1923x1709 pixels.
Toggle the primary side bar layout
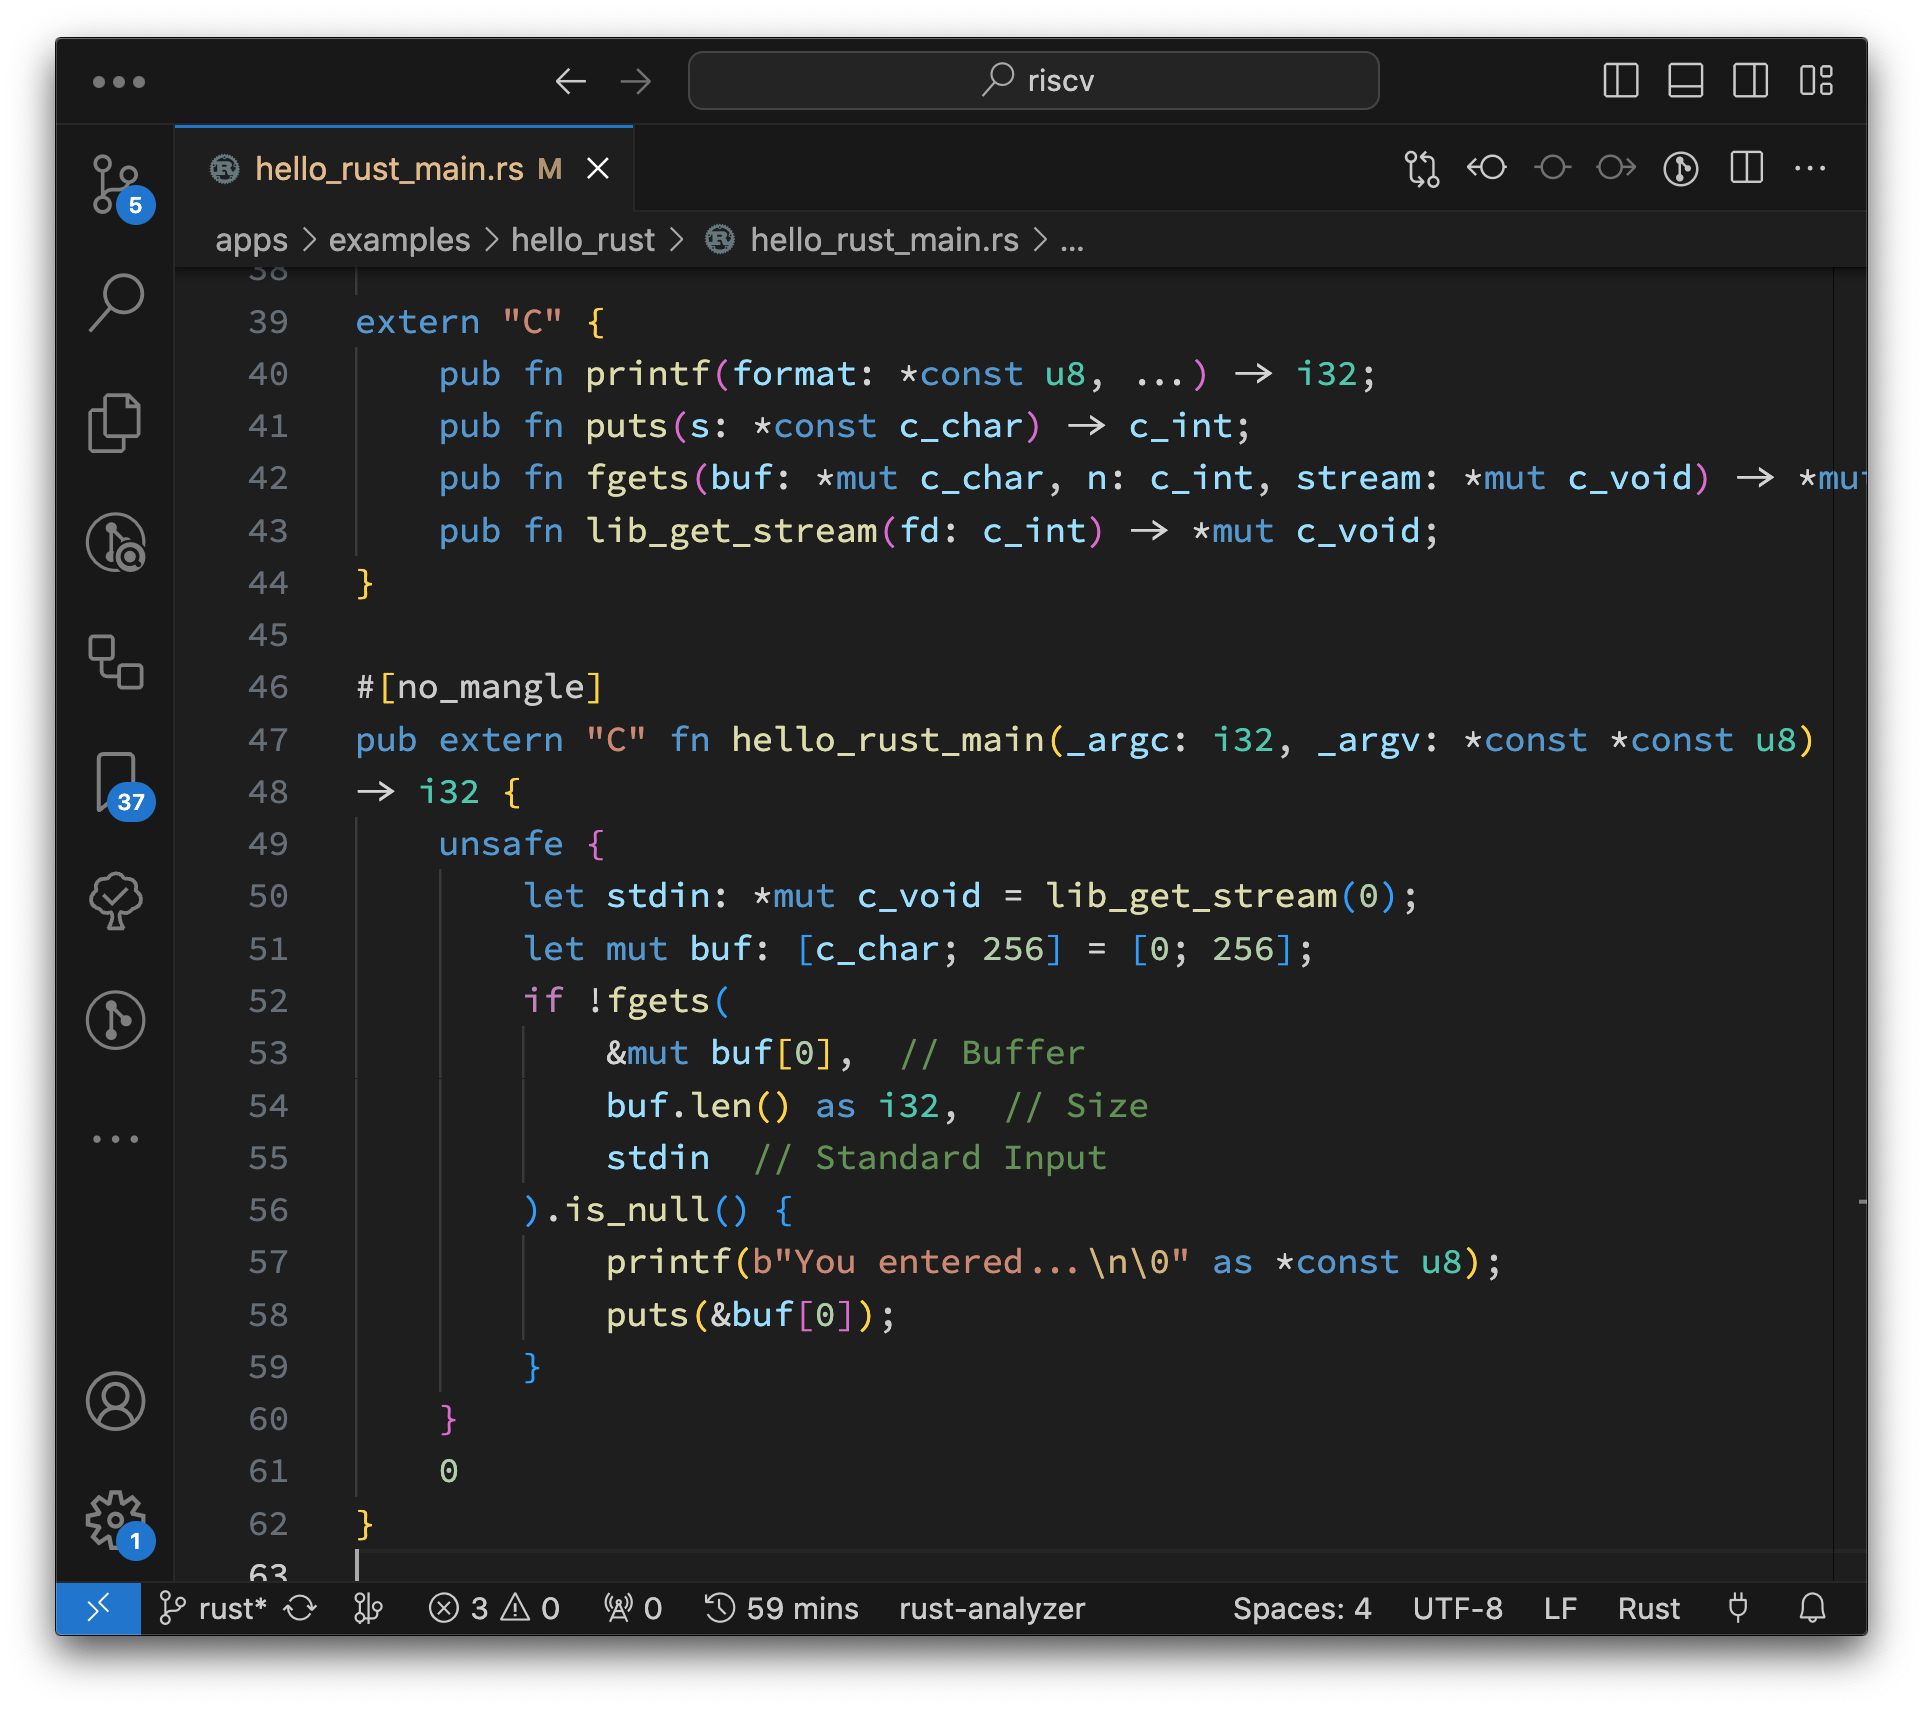[1620, 81]
